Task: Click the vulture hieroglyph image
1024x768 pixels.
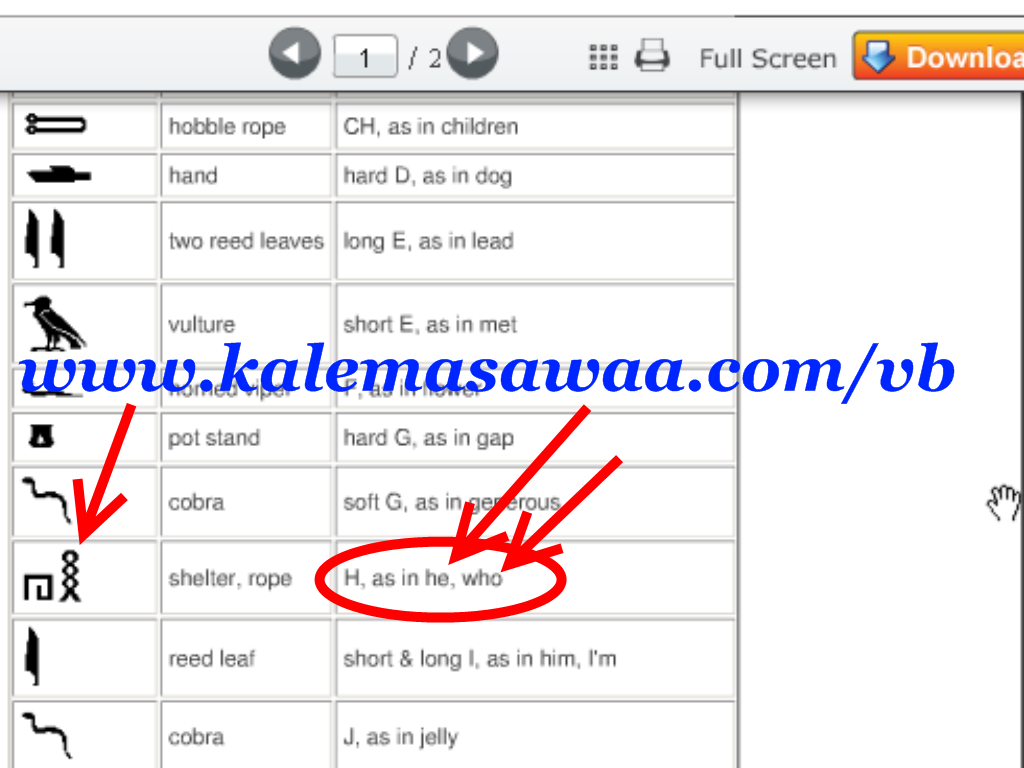Action: (x=54, y=323)
